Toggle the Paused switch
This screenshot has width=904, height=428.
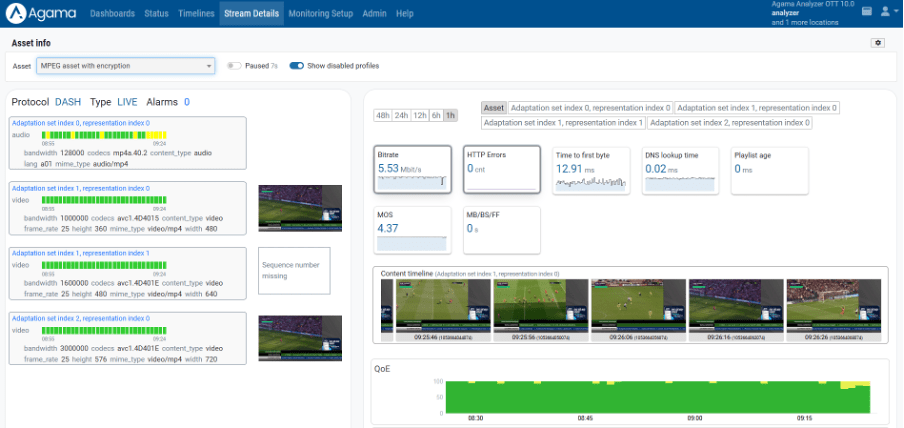click(234, 66)
